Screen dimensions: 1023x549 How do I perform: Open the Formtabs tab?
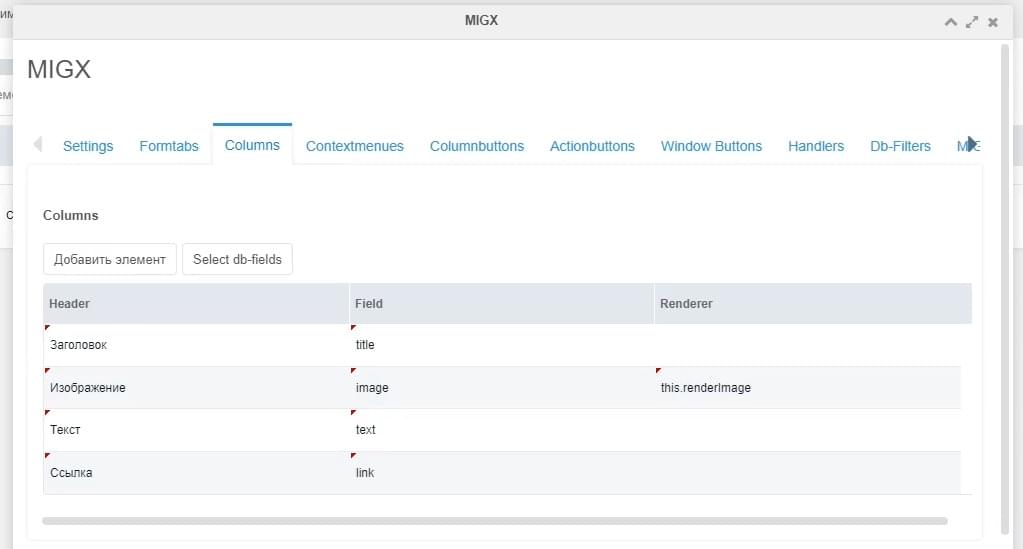pyautogui.click(x=169, y=146)
